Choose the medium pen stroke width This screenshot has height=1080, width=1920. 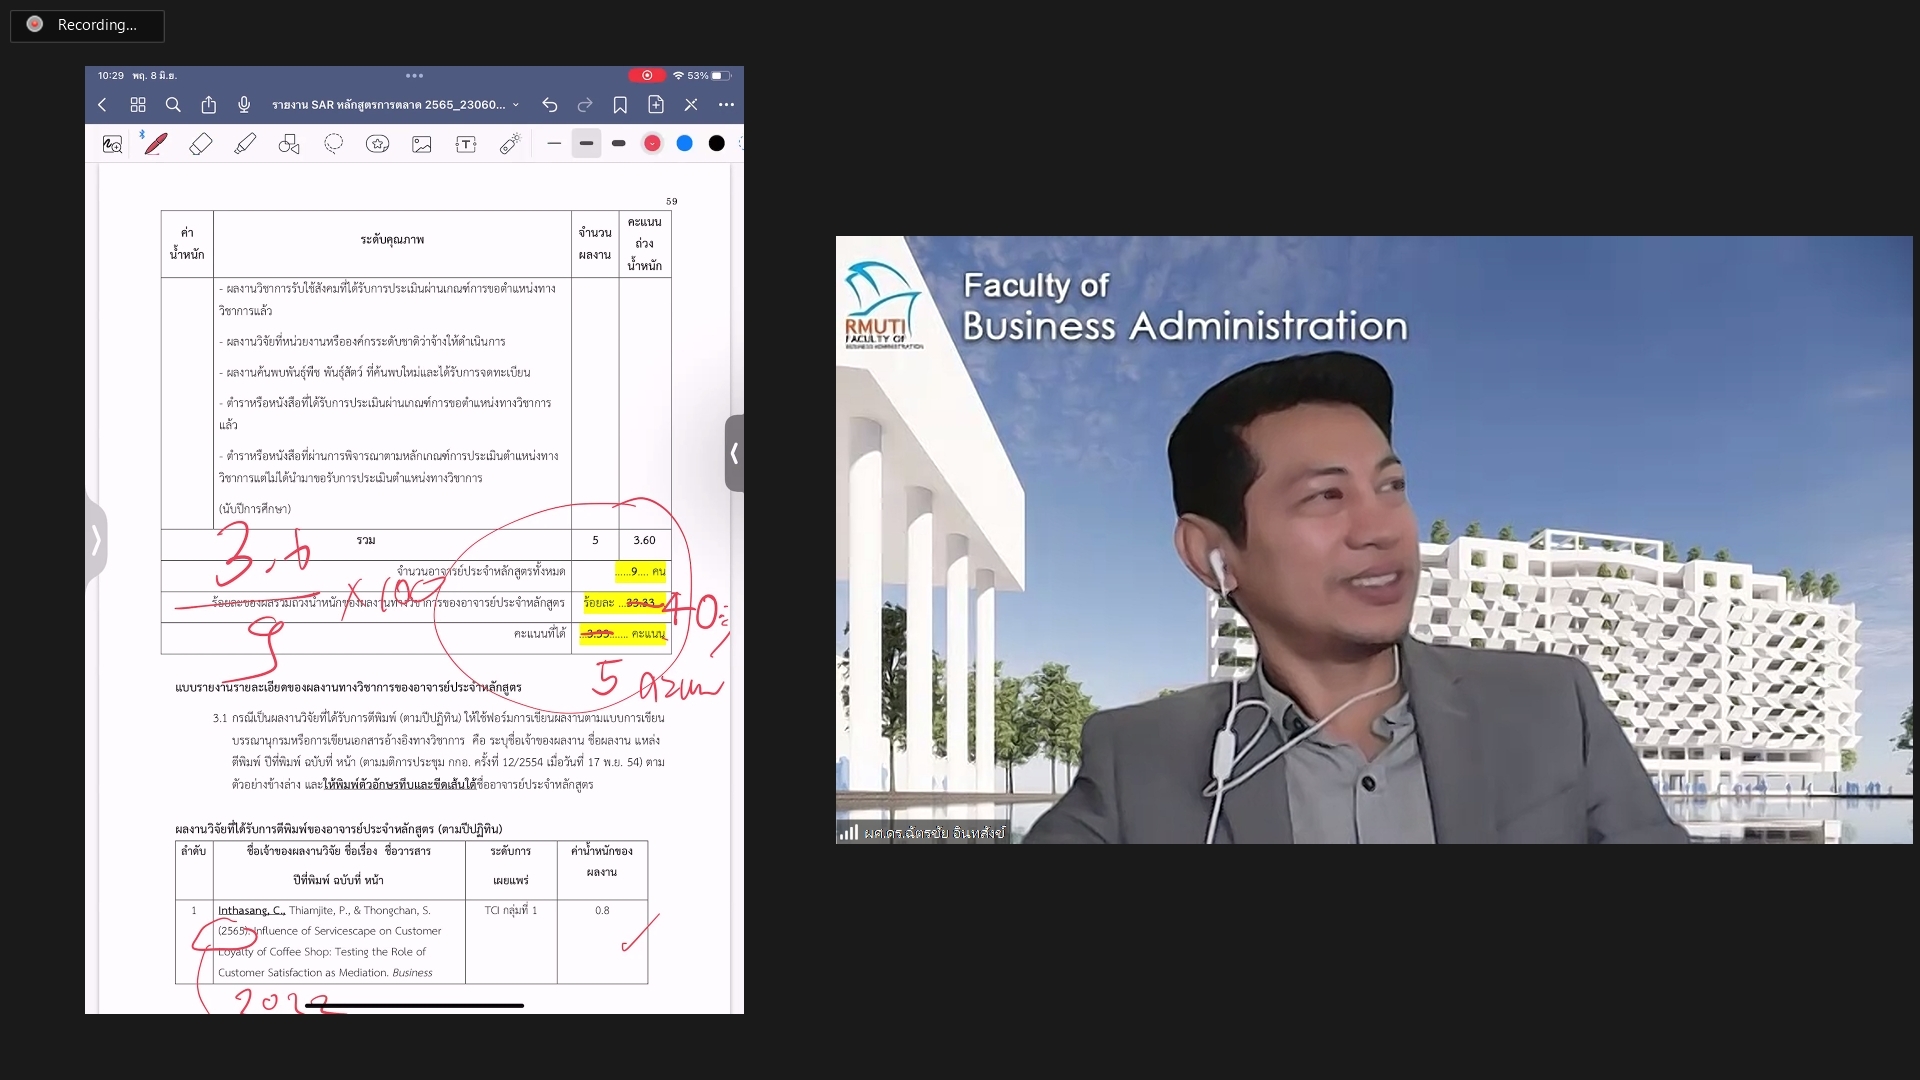click(586, 144)
